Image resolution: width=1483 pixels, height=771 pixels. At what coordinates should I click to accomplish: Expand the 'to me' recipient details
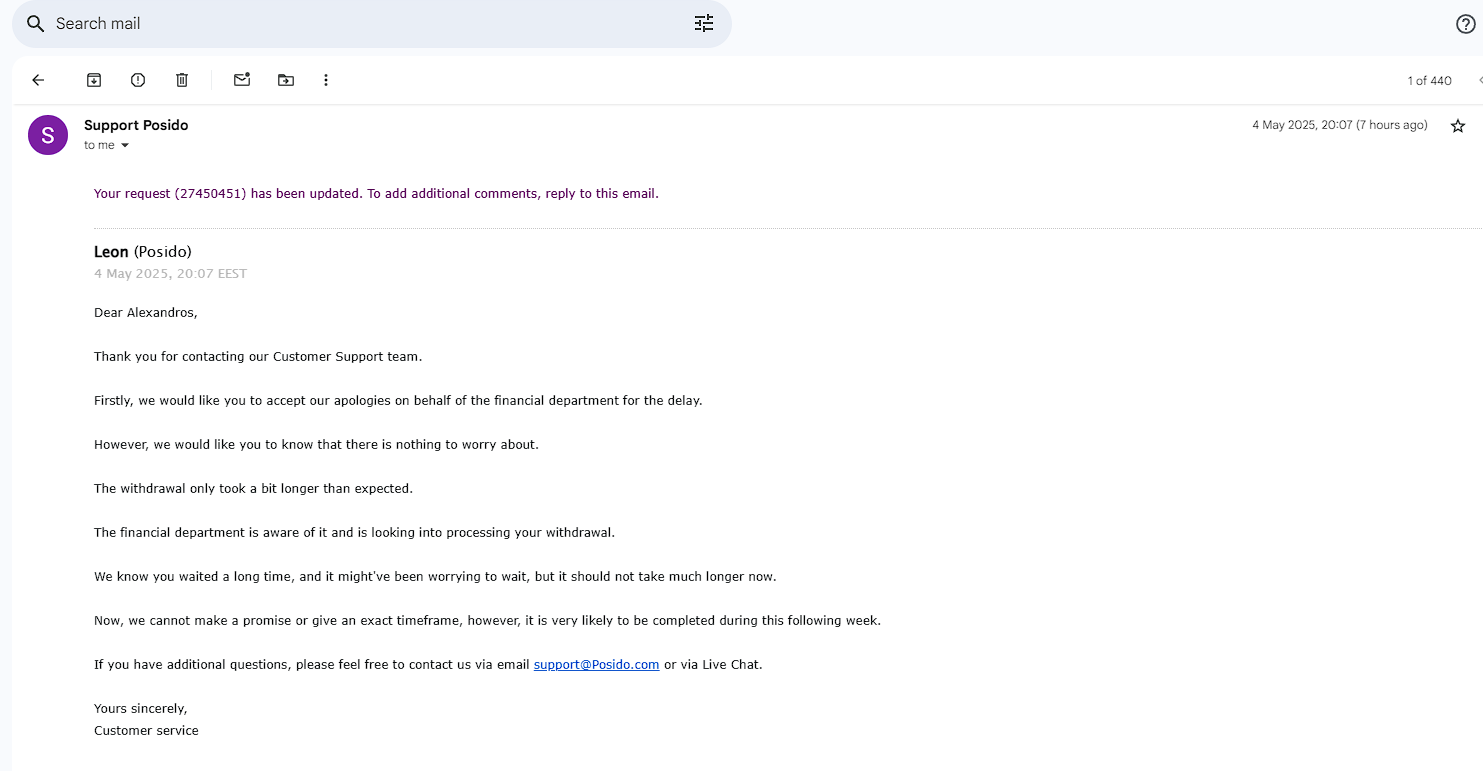point(125,146)
